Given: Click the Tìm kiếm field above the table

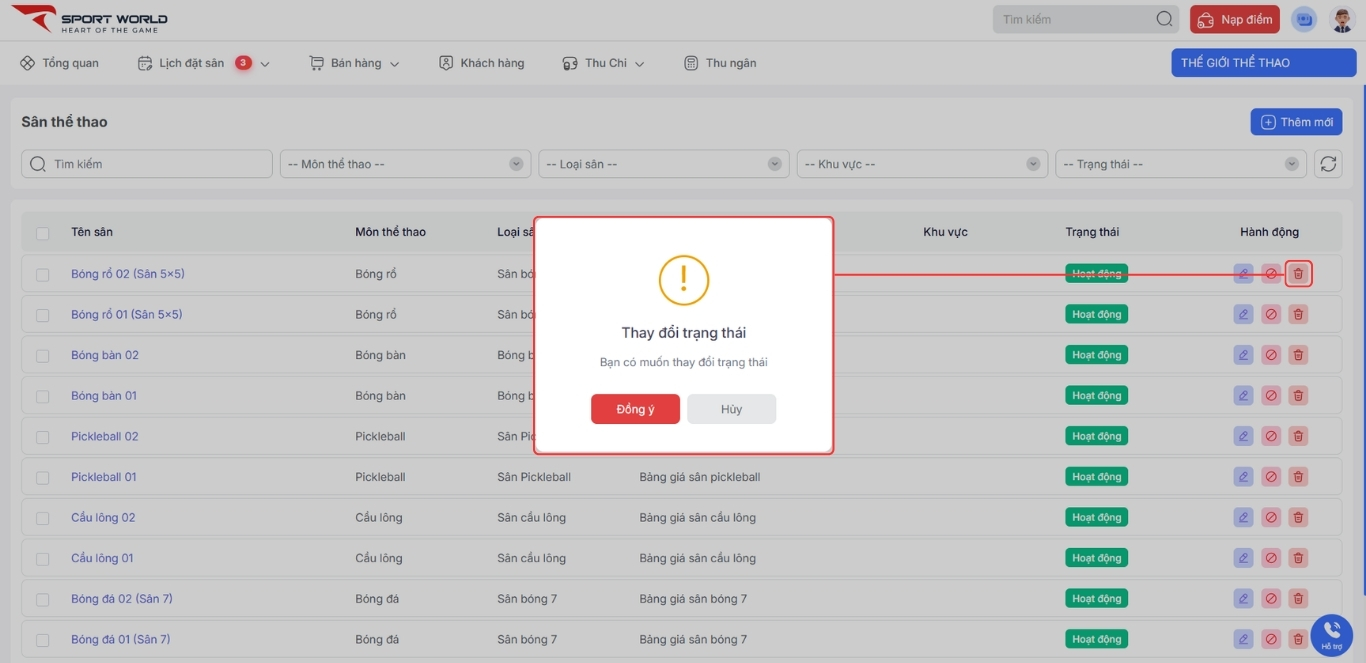Looking at the screenshot, I should pyautogui.click(x=147, y=164).
